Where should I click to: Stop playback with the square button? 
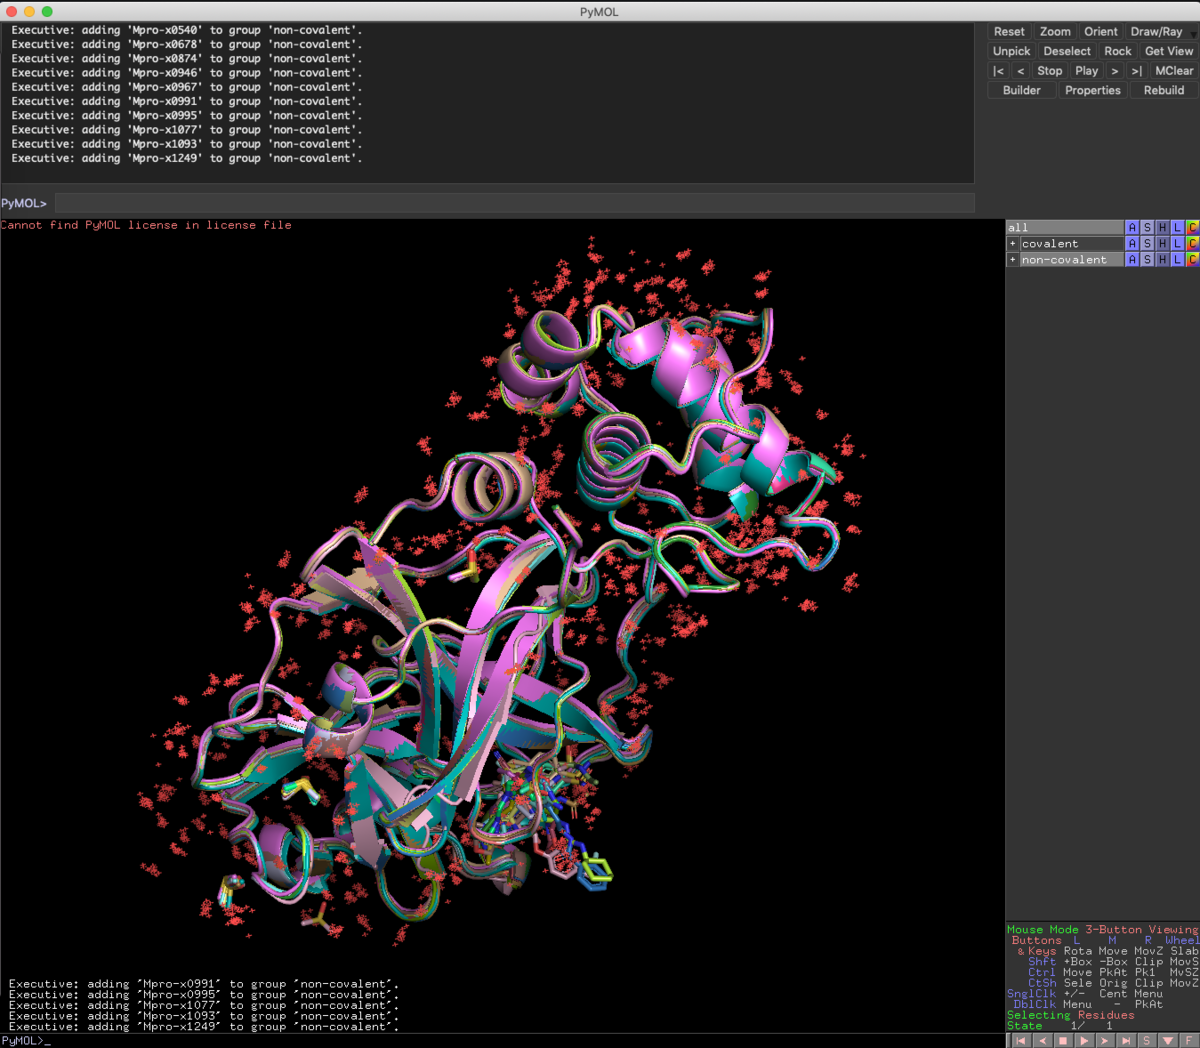coord(1063,1040)
